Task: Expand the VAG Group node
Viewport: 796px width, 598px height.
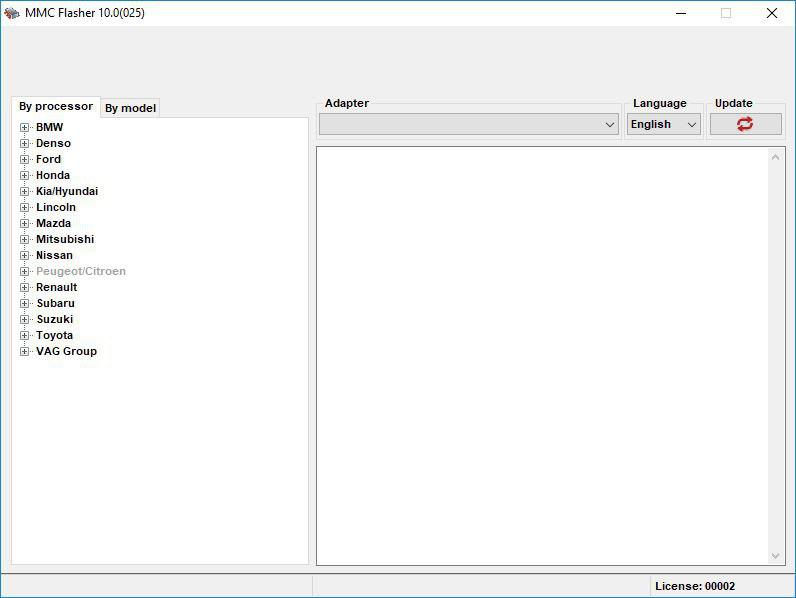Action: 25,351
